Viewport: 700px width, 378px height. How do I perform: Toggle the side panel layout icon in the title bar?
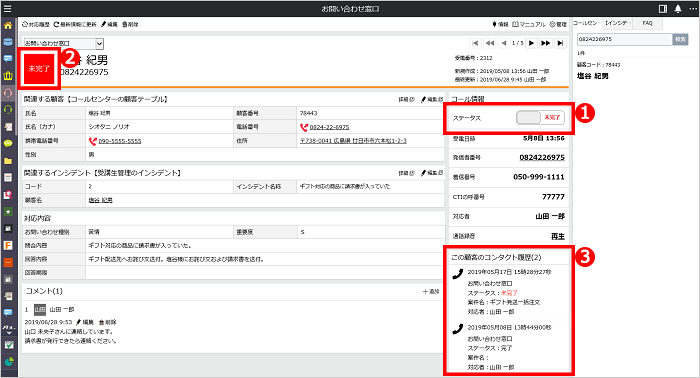pos(663,8)
